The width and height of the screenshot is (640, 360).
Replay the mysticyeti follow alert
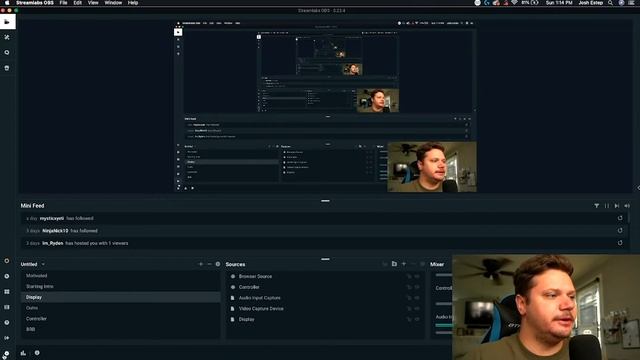(620, 218)
